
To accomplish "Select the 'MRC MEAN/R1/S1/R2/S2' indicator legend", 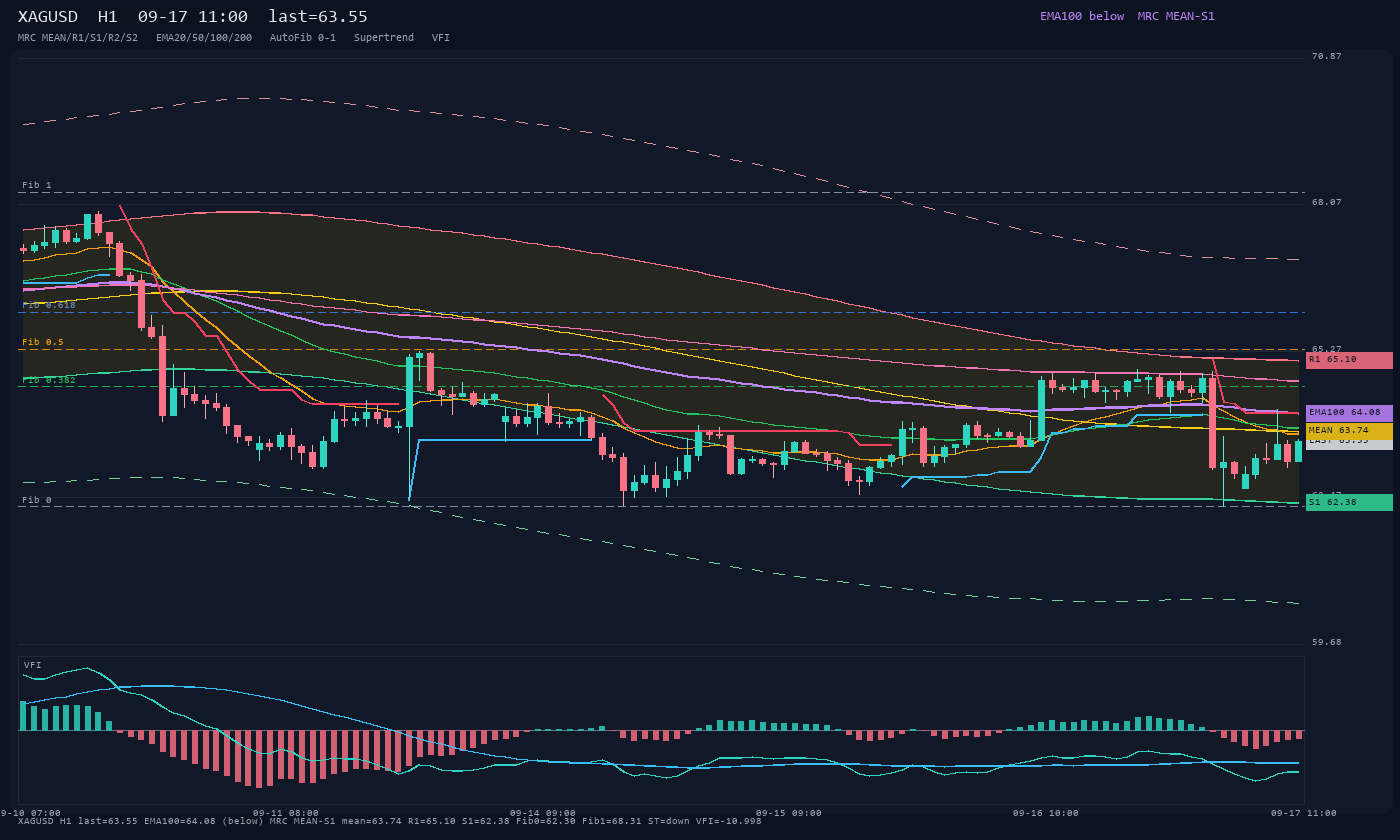I will coord(78,38).
